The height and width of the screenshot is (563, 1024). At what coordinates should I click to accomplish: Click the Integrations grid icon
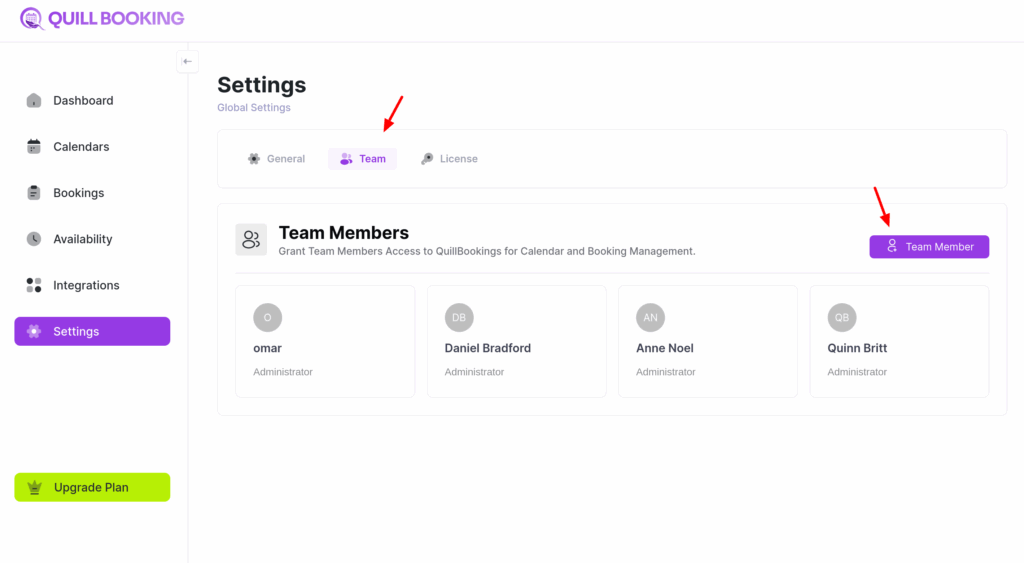tap(34, 285)
